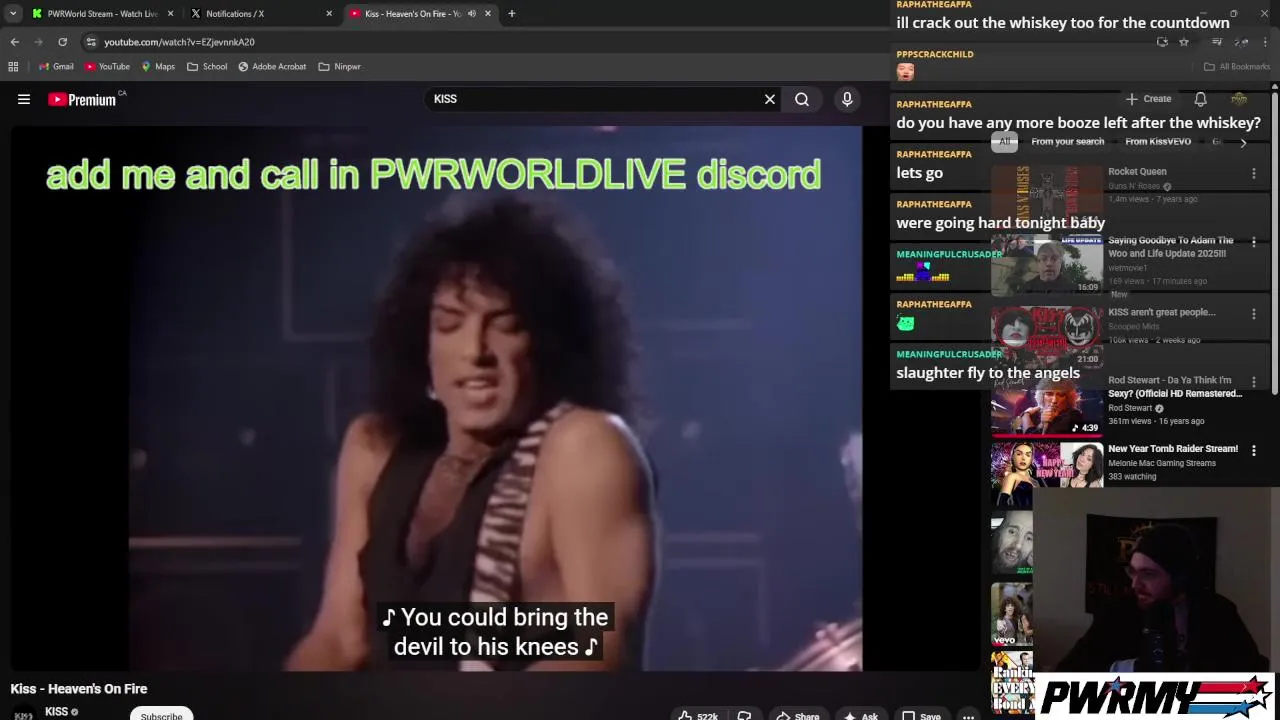The width and height of the screenshot is (1280, 720).
Task: Click the Ask button below video
Action: pyautogui.click(x=860, y=715)
